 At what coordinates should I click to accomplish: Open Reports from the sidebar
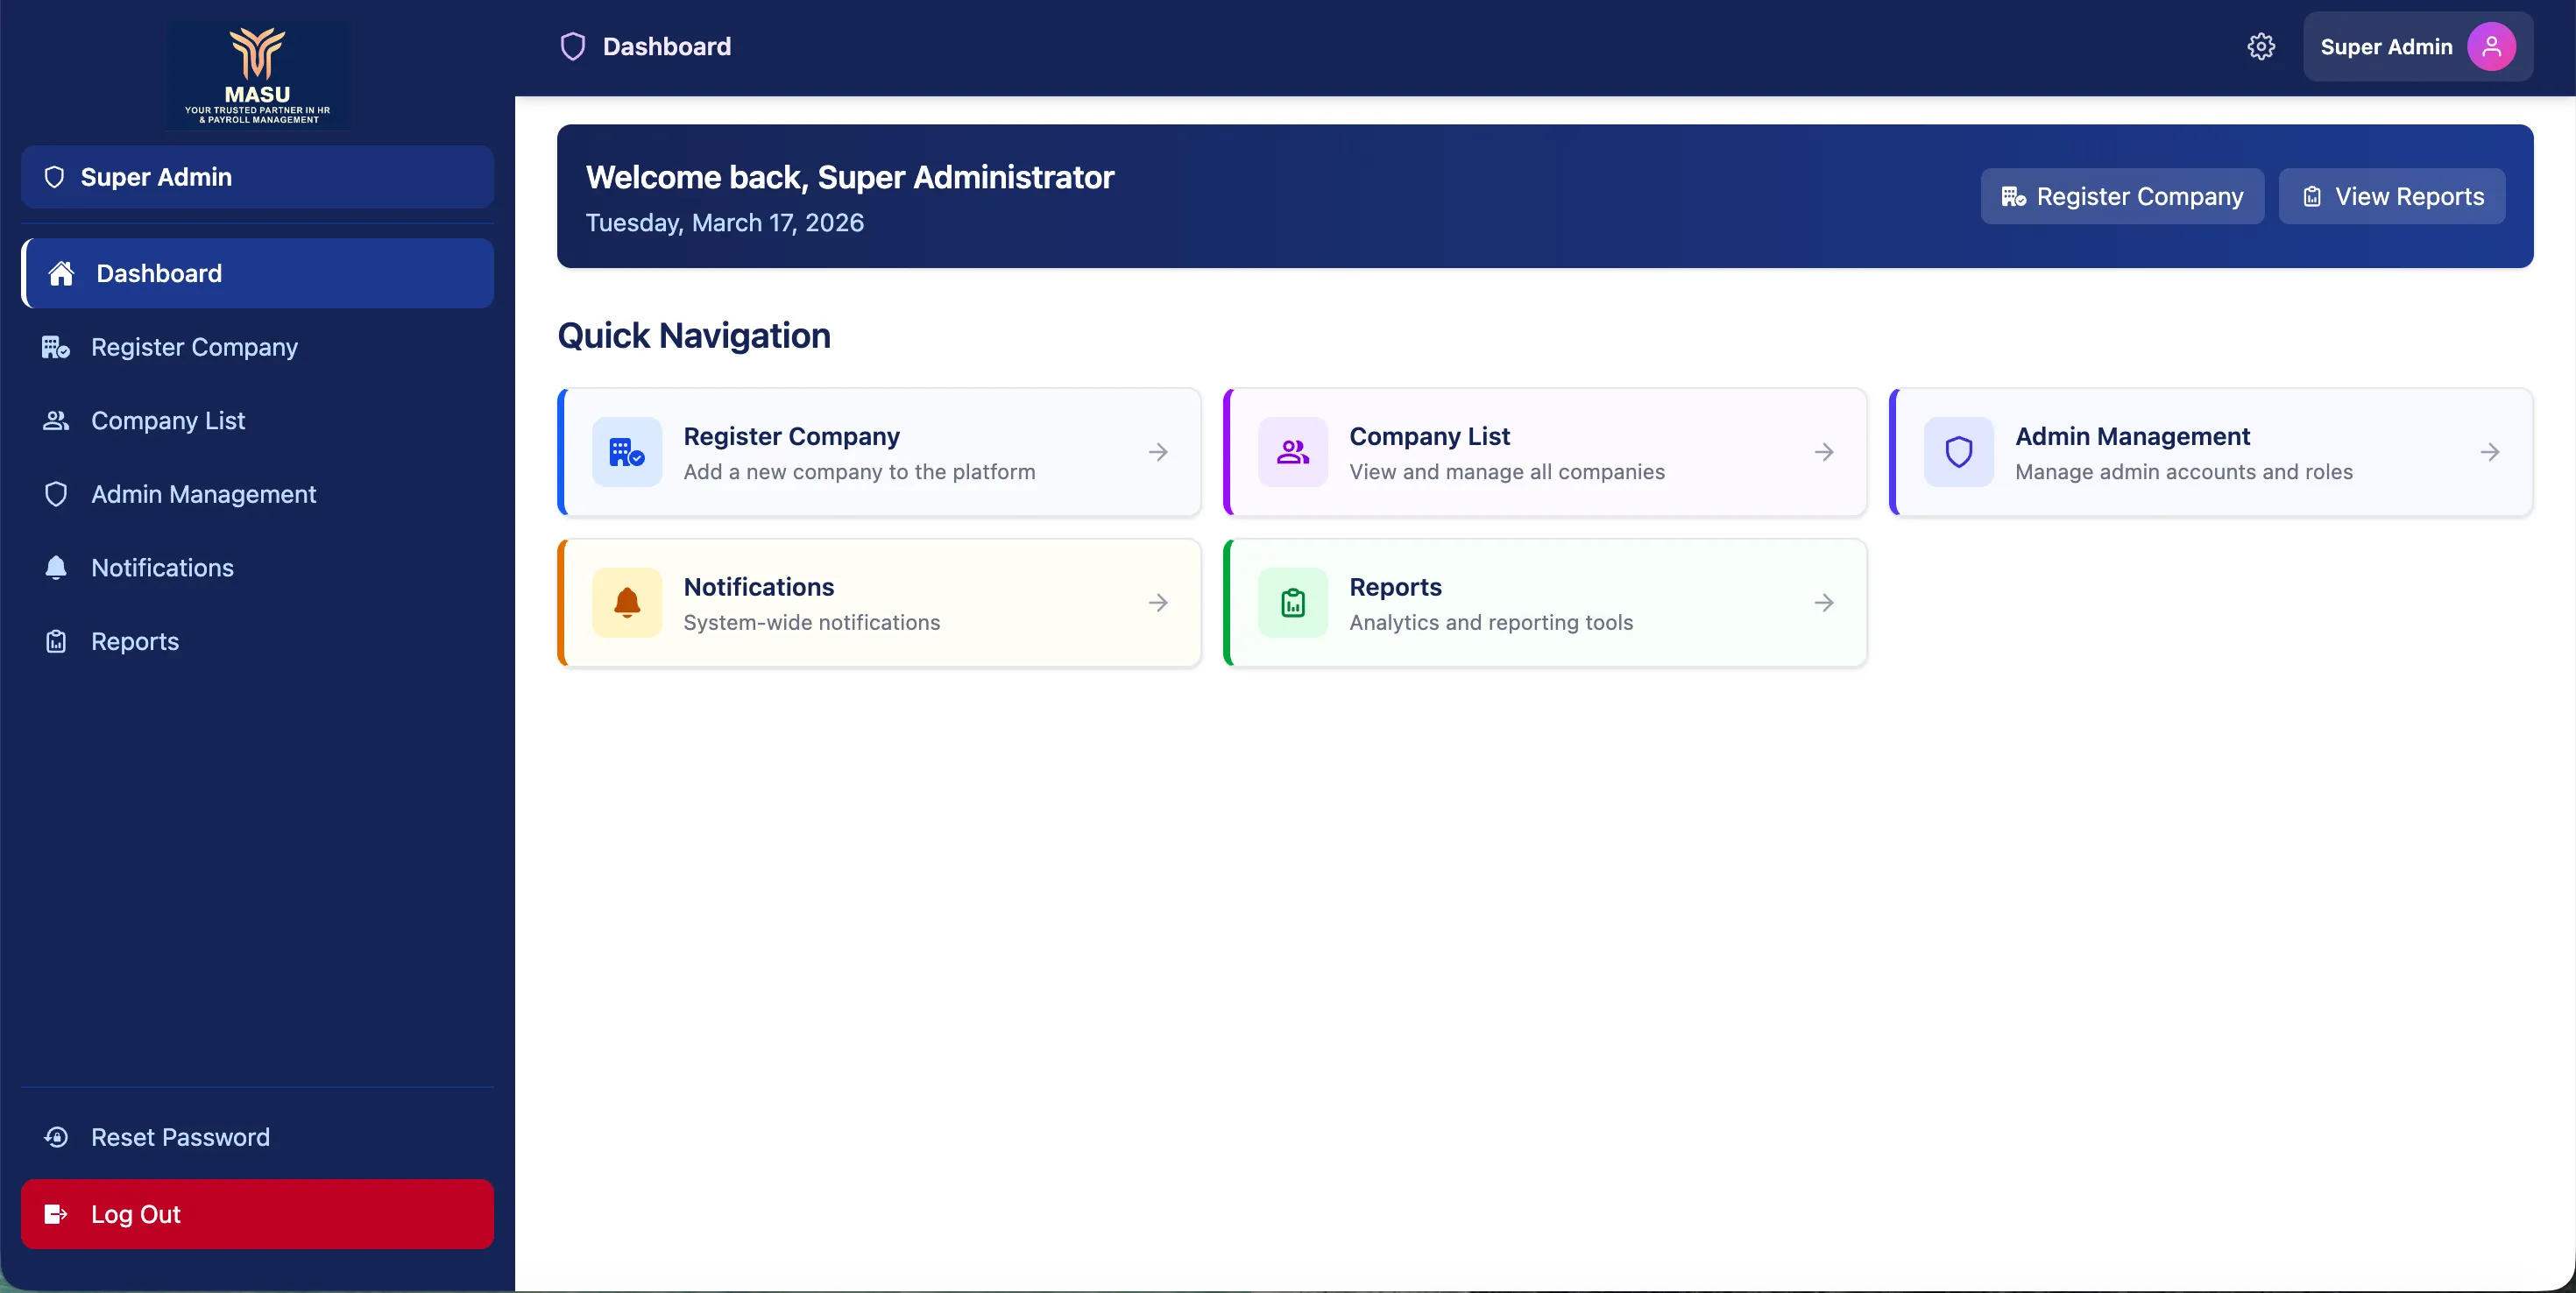[257, 641]
